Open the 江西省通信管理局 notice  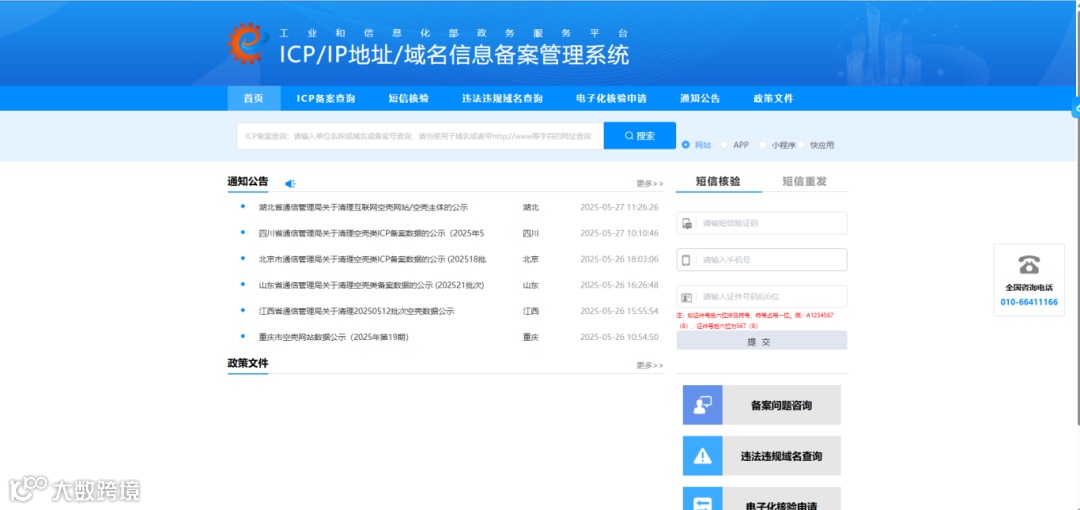coord(356,312)
